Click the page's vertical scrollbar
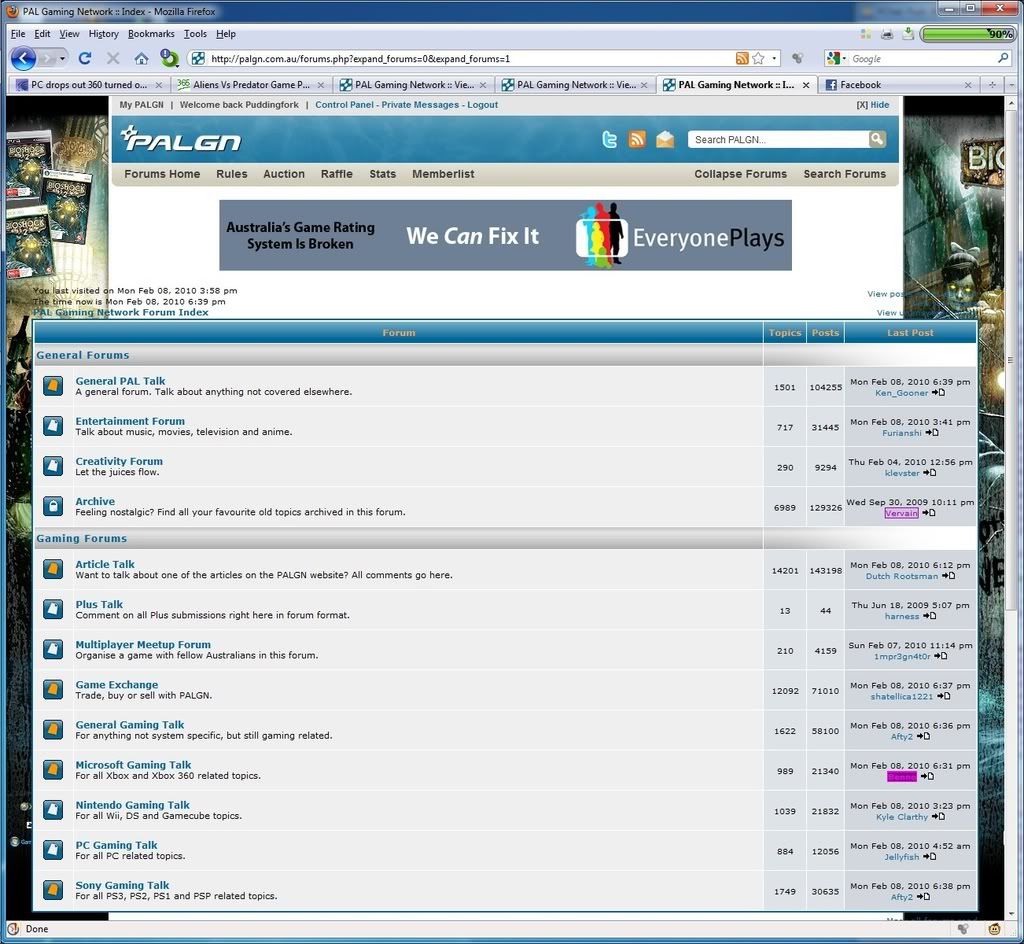This screenshot has width=1024, height=944. tap(1013, 507)
